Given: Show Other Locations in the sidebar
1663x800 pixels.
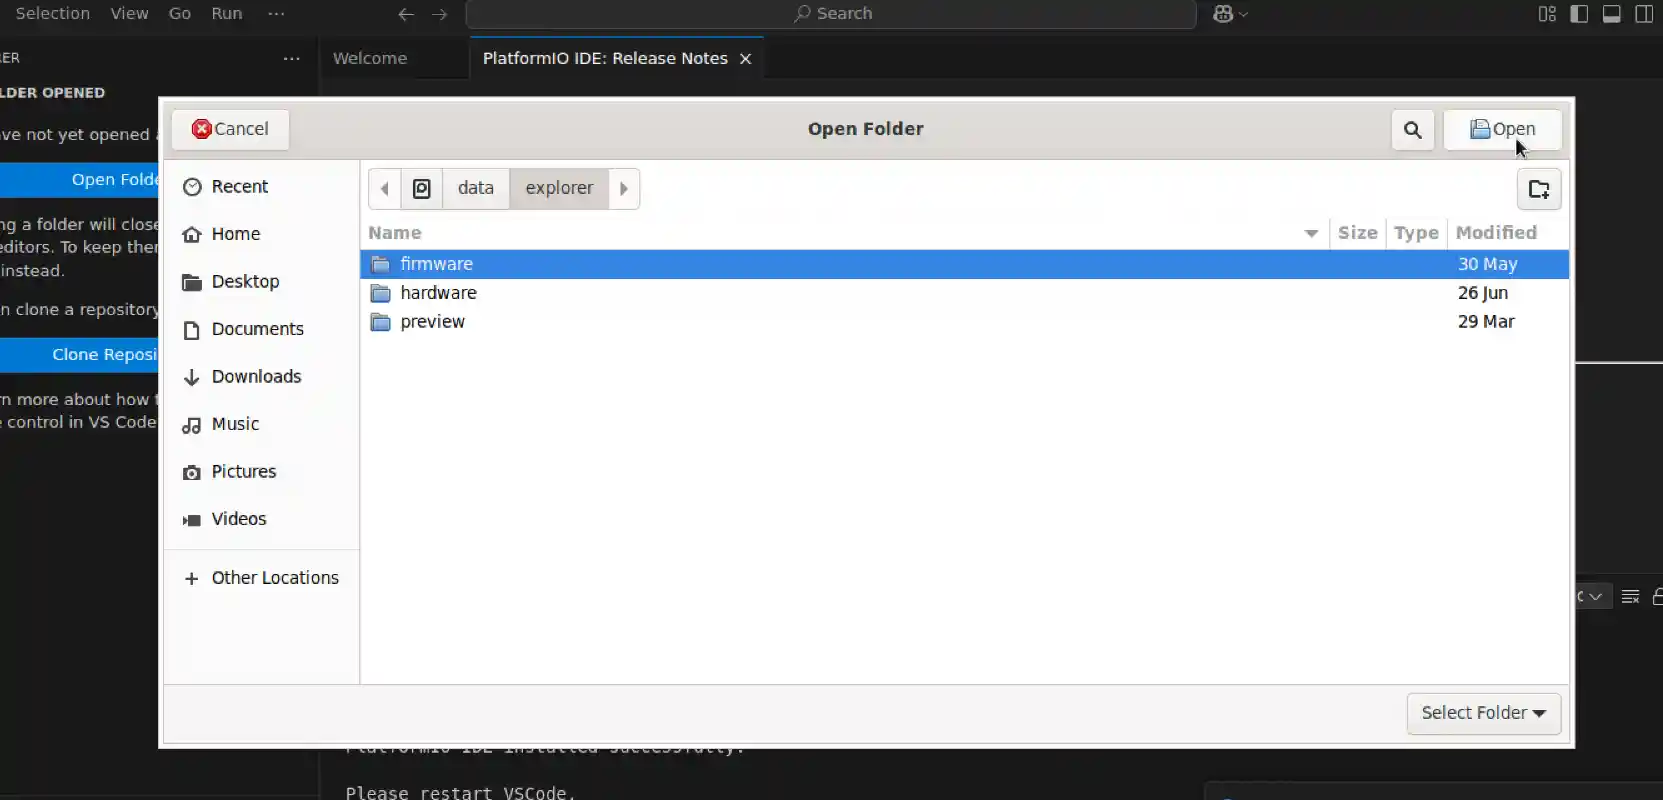Looking at the screenshot, I should pyautogui.click(x=261, y=578).
